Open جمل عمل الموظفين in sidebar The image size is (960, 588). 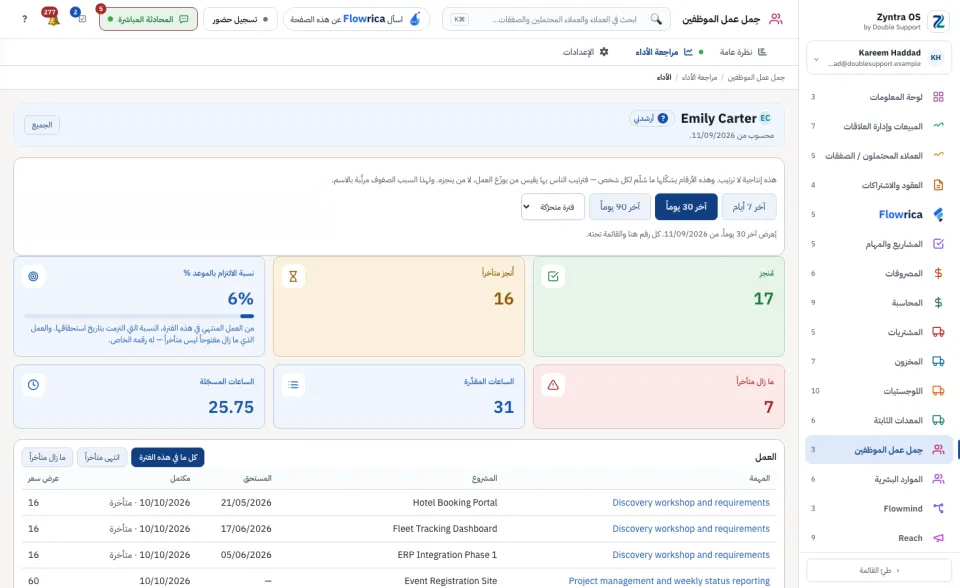coord(879,450)
